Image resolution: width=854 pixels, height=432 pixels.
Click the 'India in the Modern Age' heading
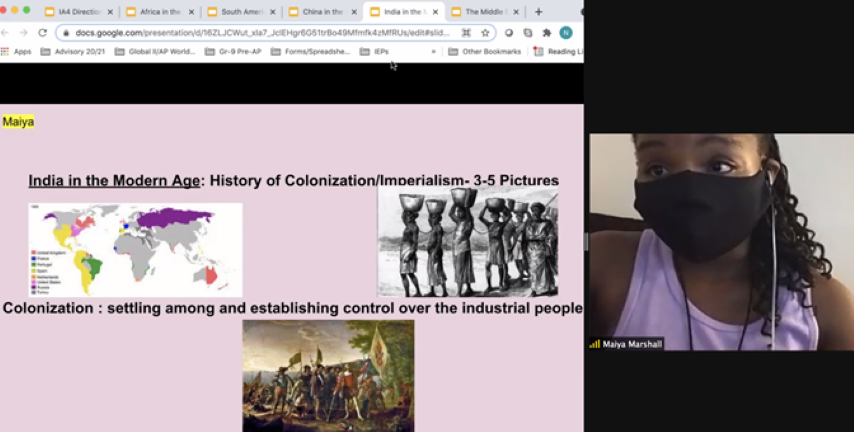[x=113, y=181]
